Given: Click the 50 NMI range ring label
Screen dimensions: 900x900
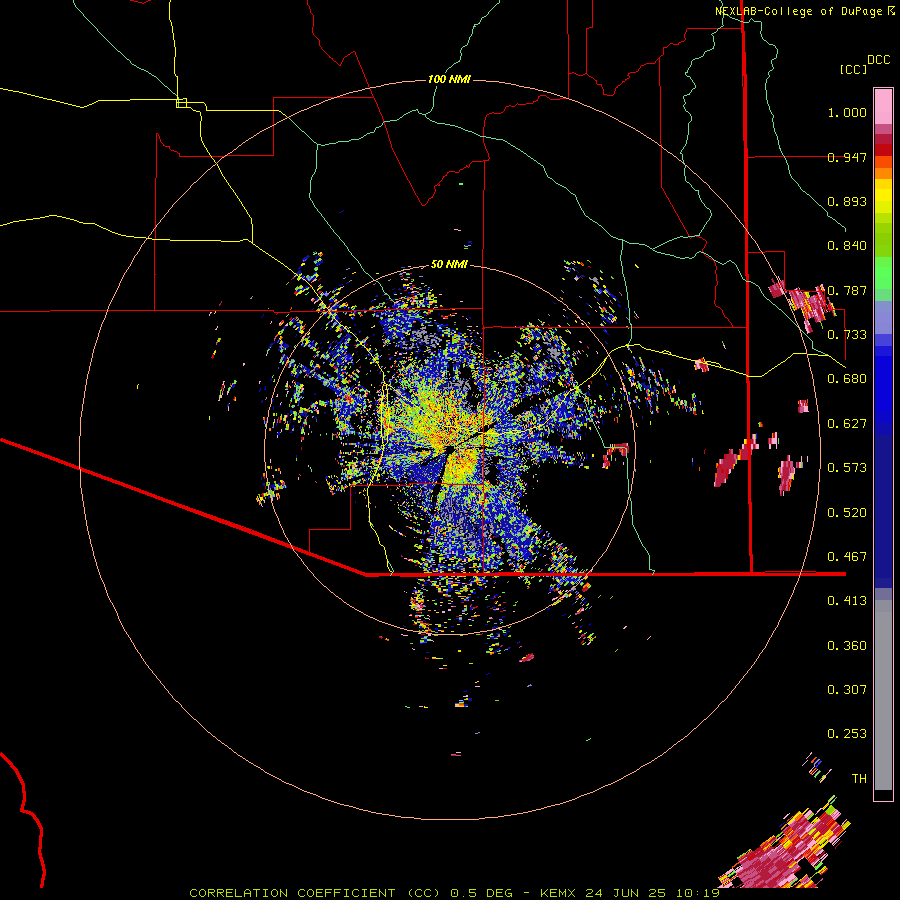Looking at the screenshot, I should click(x=449, y=264).
